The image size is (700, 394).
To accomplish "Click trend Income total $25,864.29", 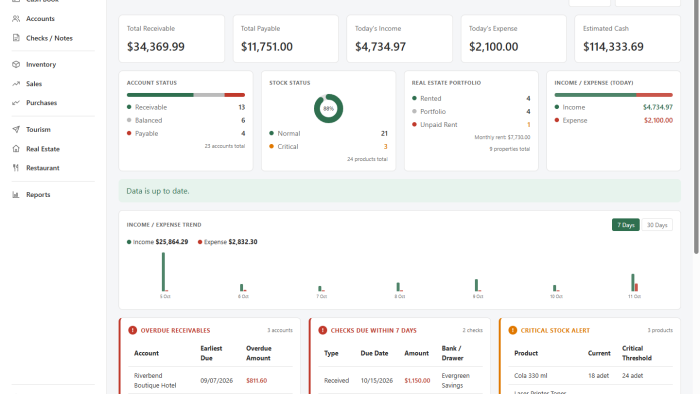I will point(171,242).
